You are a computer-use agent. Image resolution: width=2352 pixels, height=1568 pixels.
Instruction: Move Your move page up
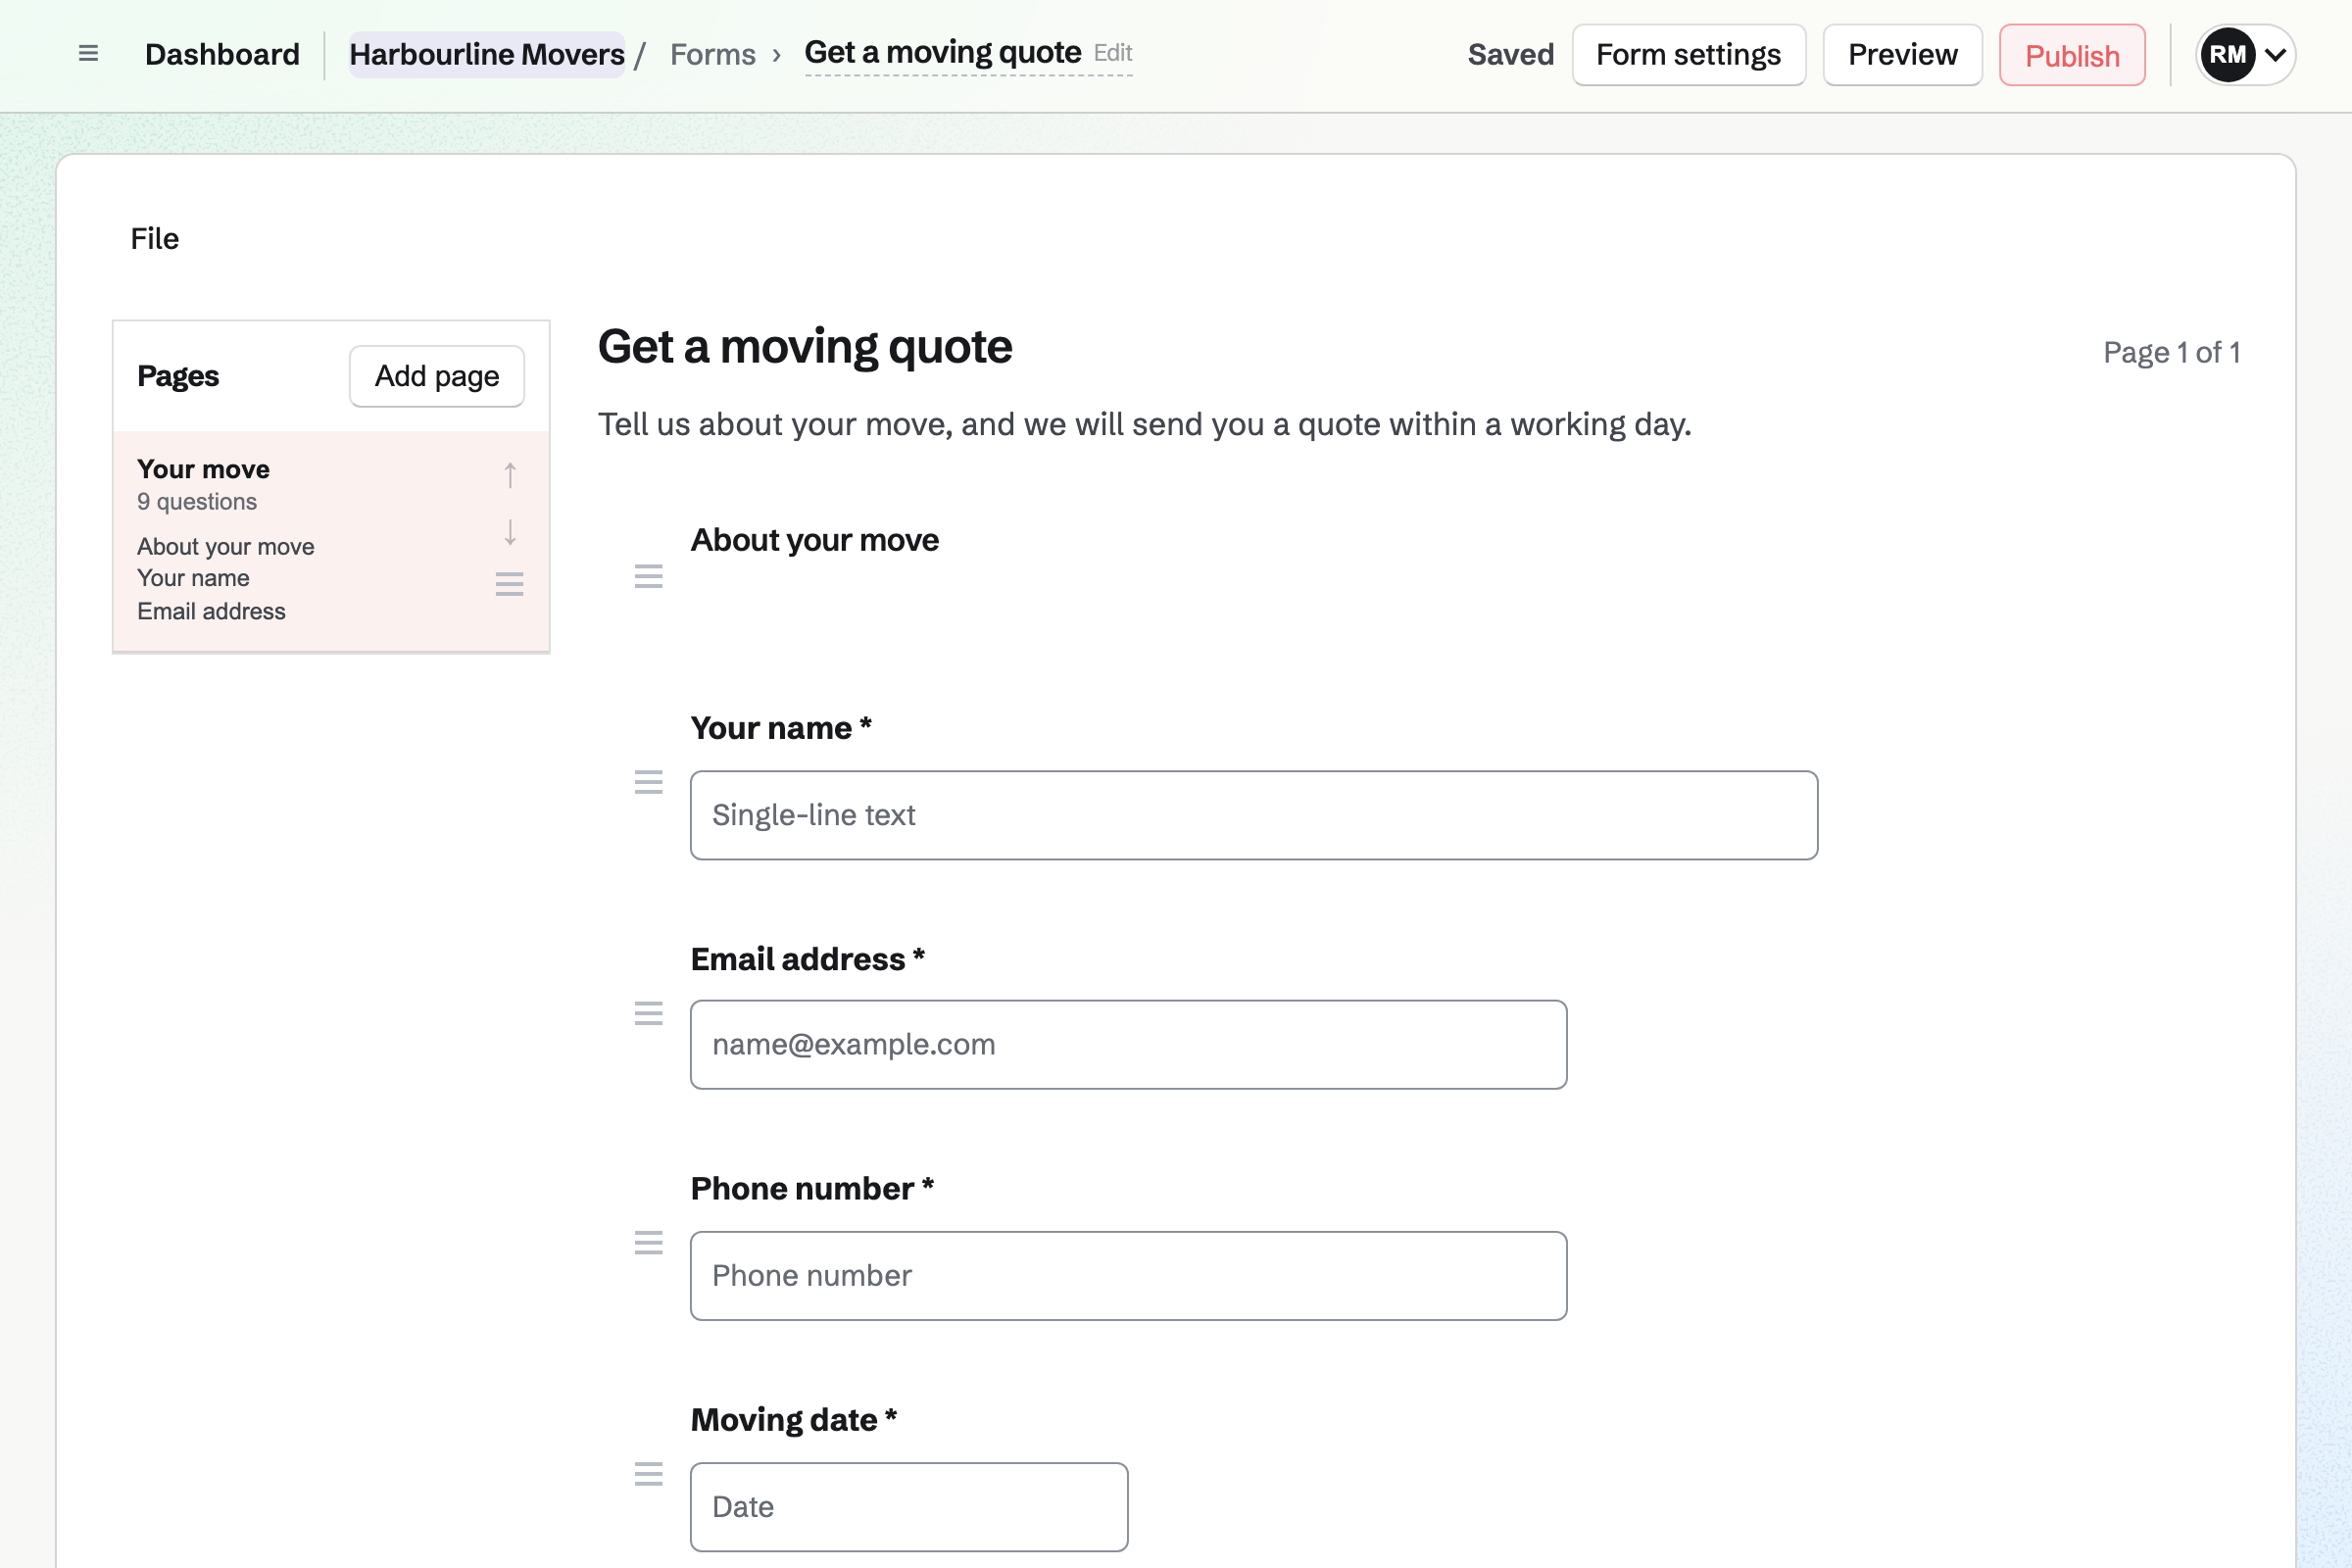pos(510,475)
